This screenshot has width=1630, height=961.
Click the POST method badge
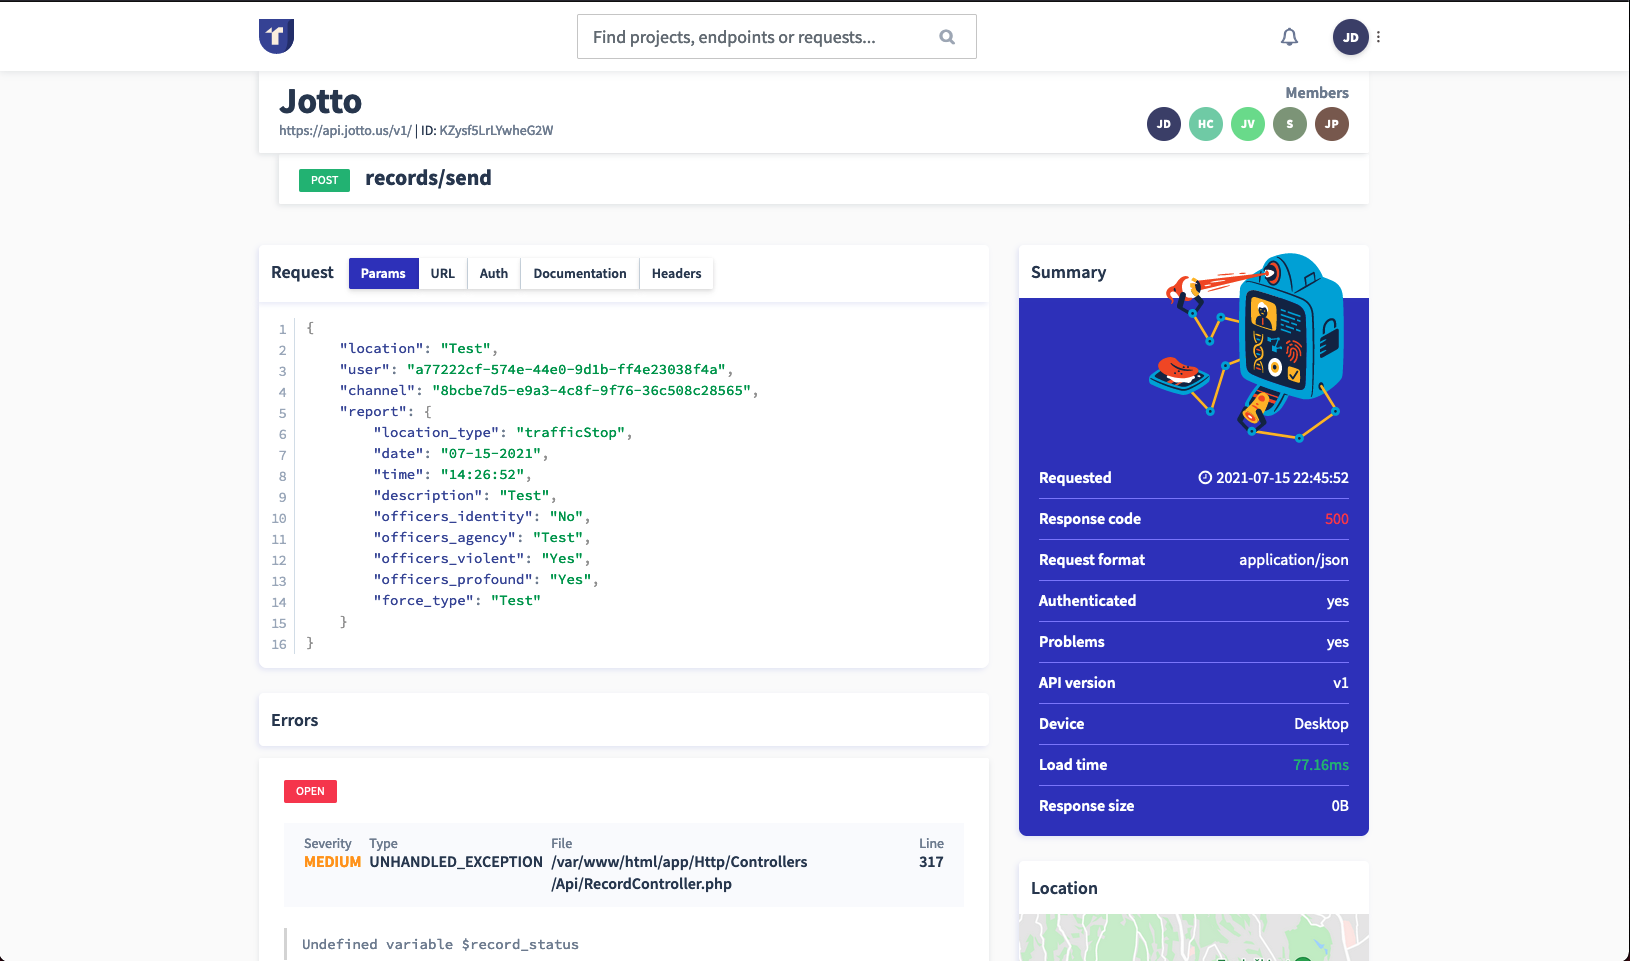324,180
